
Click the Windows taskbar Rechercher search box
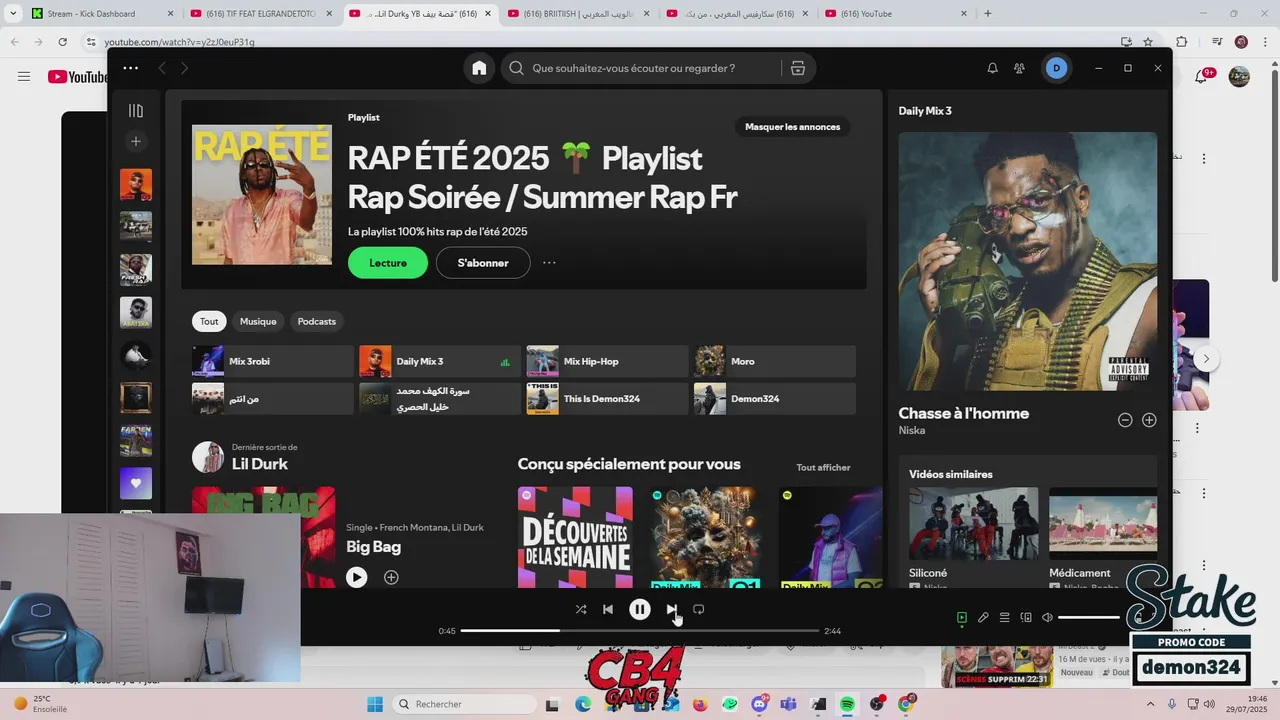[464, 704]
